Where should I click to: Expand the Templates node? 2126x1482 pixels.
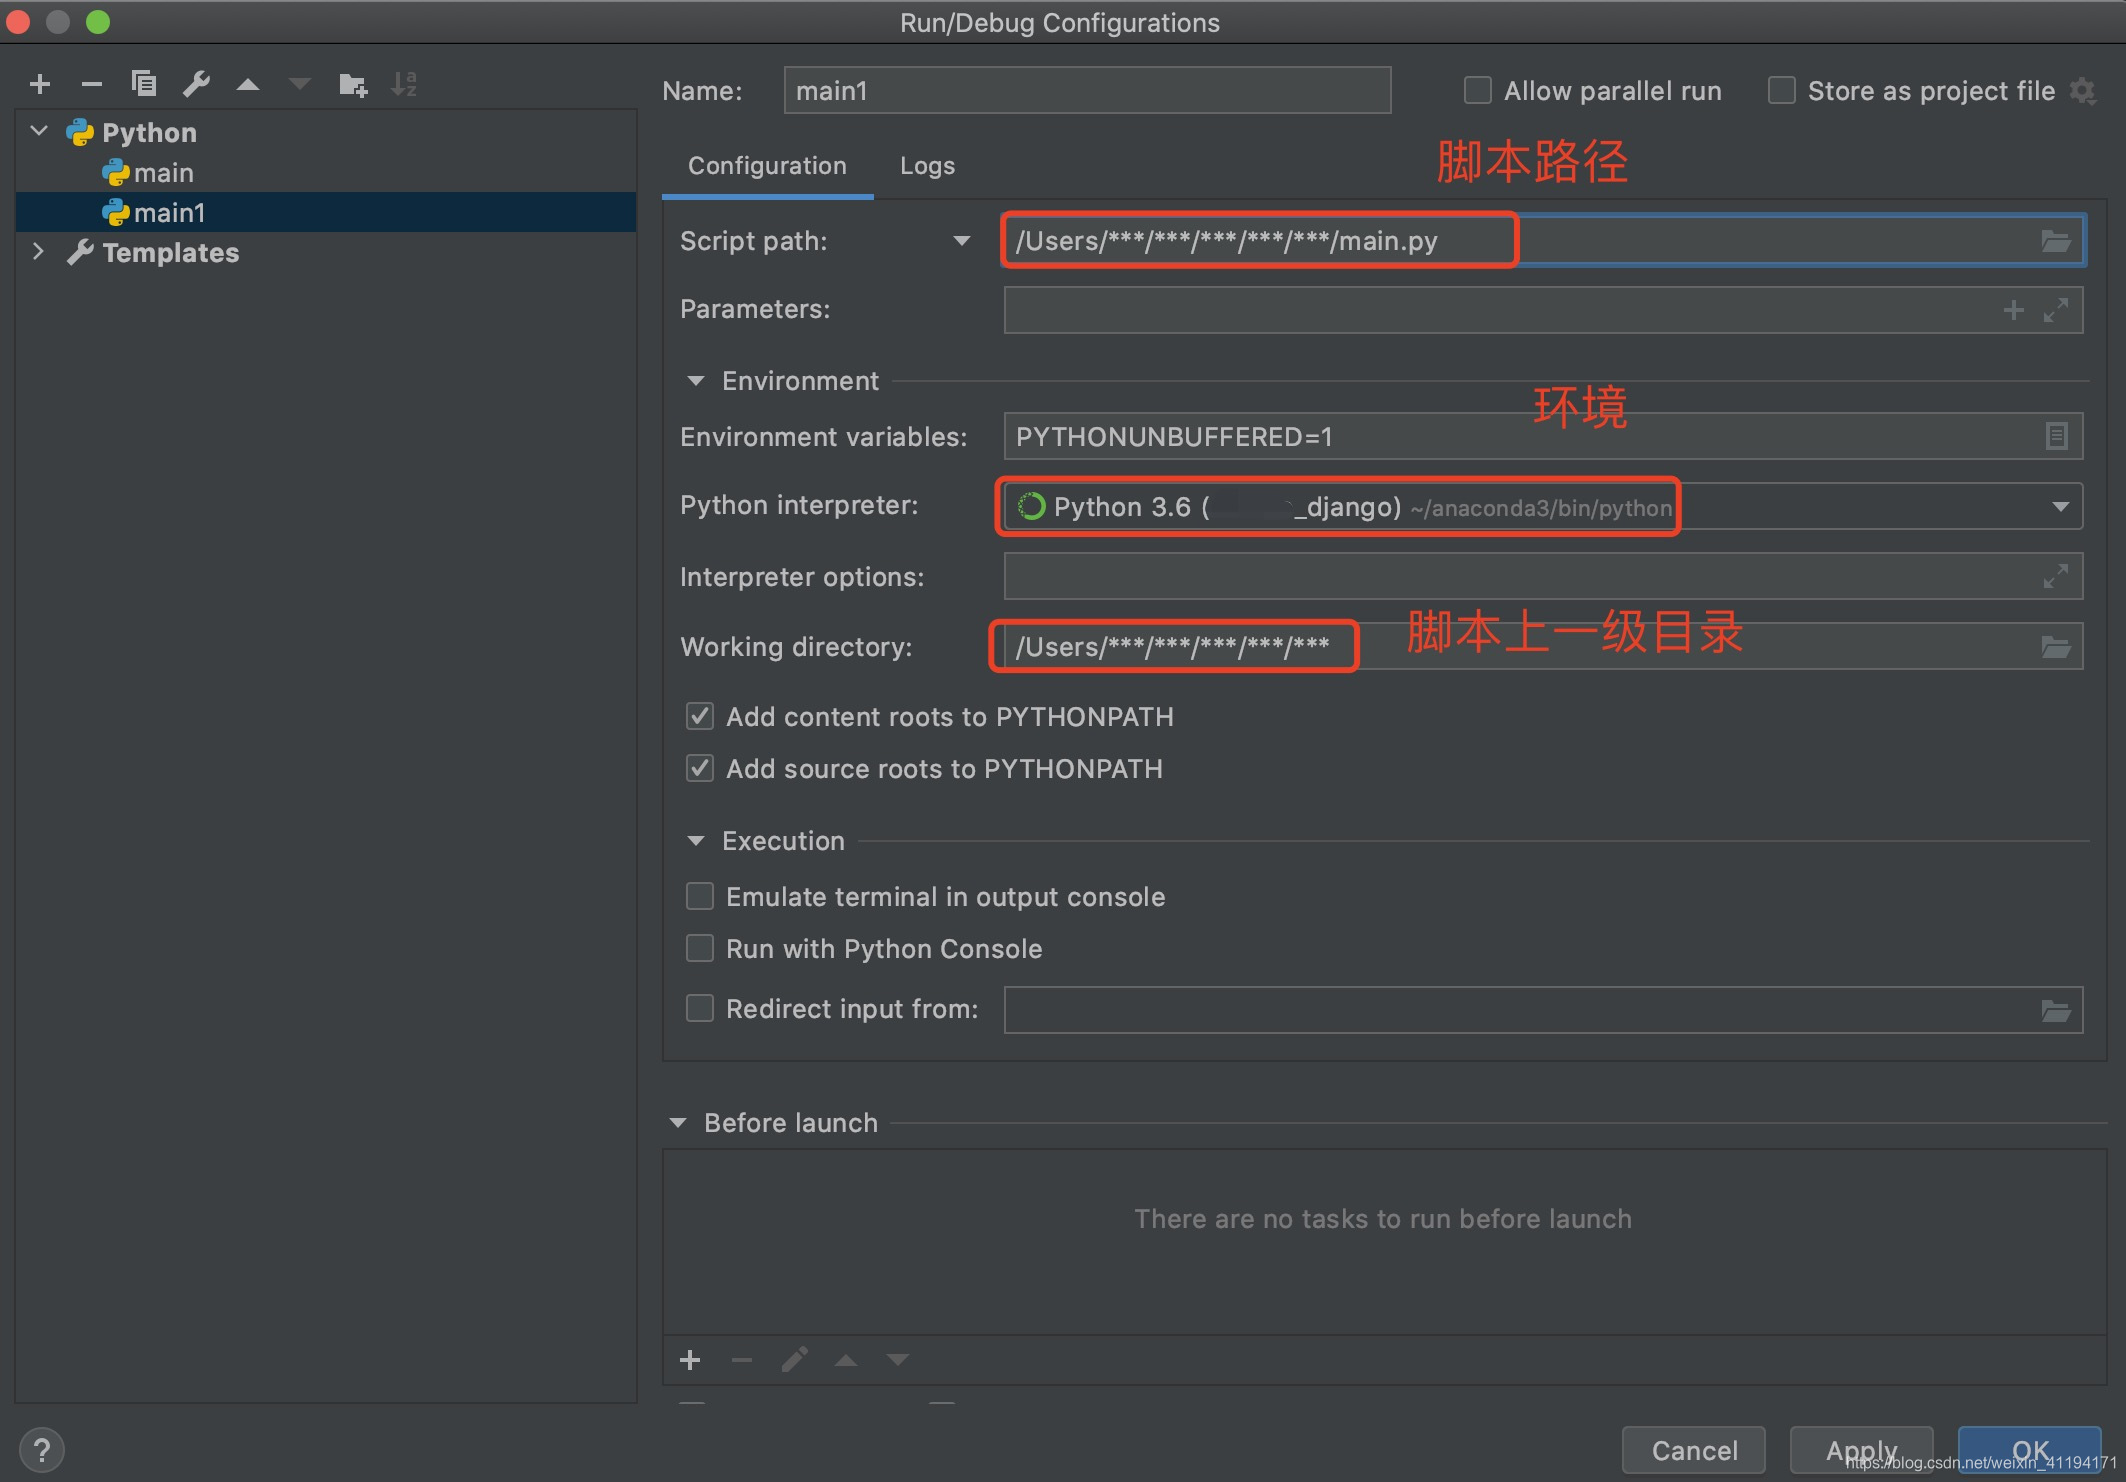point(38,251)
